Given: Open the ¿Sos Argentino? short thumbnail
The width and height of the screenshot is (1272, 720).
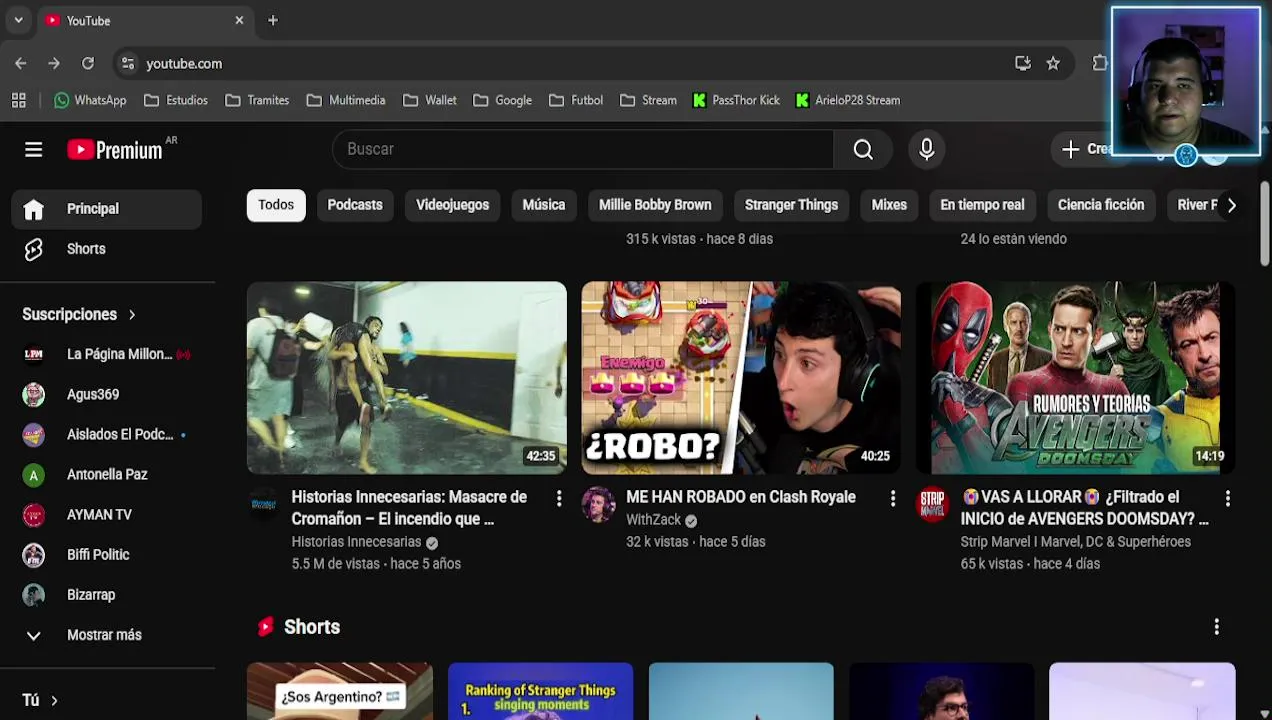Looking at the screenshot, I should (x=340, y=691).
